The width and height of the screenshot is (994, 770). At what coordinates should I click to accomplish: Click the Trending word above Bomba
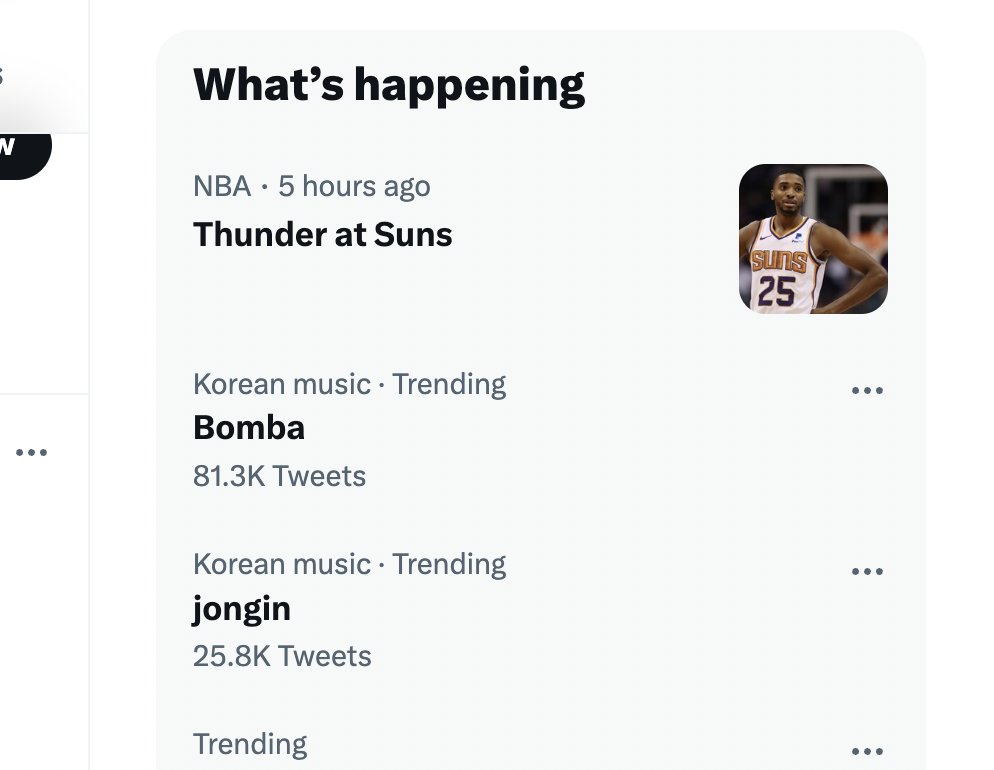coord(449,384)
